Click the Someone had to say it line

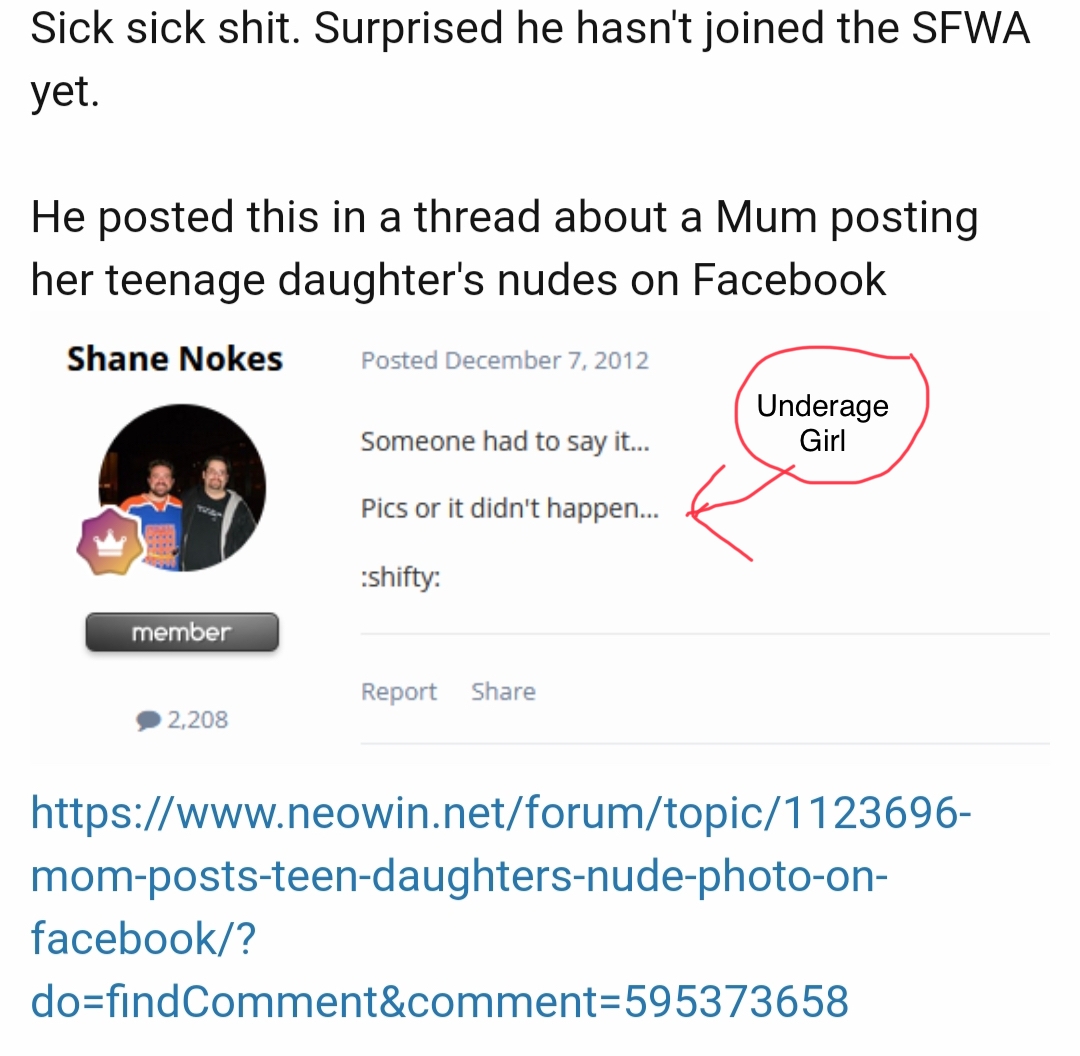pos(505,442)
